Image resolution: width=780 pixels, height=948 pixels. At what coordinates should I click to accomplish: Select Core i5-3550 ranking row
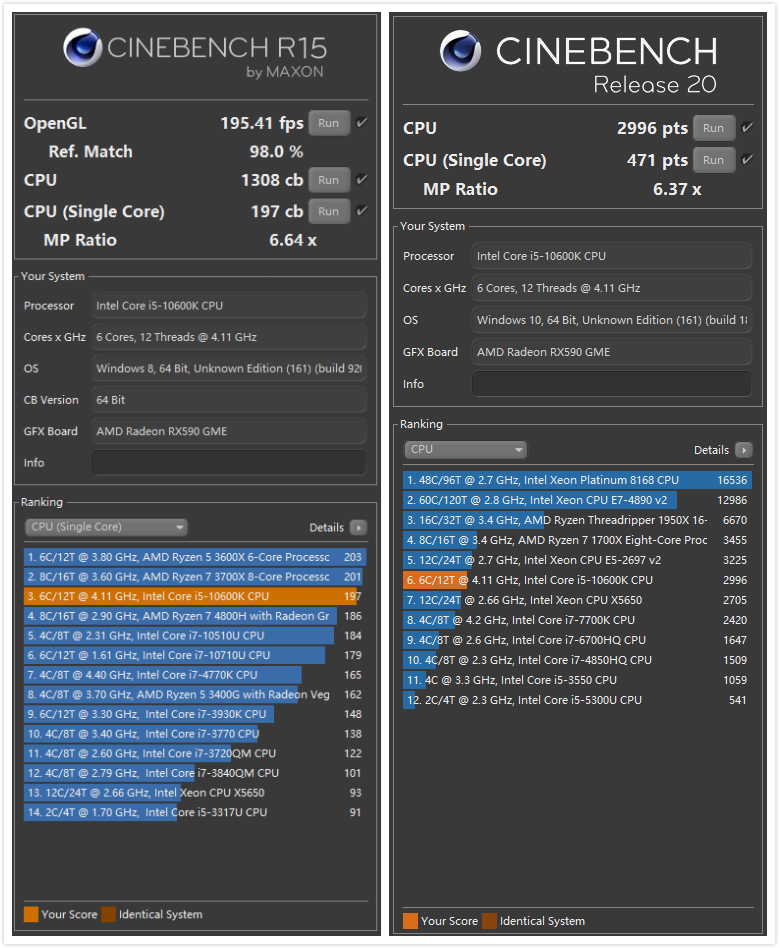(x=577, y=680)
